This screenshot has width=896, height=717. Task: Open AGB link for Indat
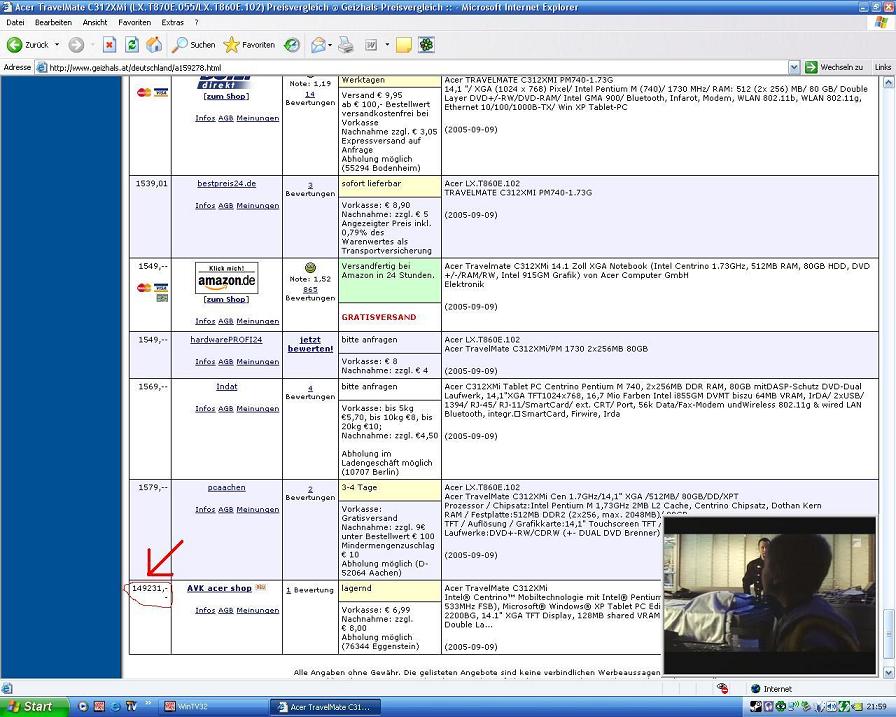226,408
